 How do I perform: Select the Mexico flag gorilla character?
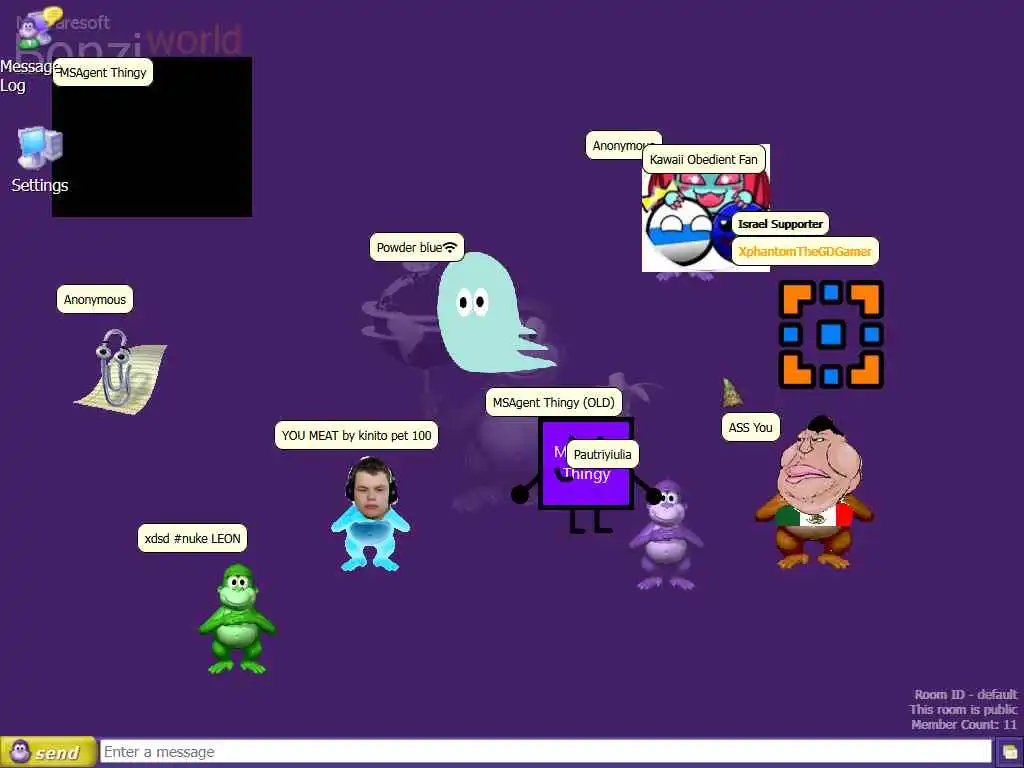point(814,492)
